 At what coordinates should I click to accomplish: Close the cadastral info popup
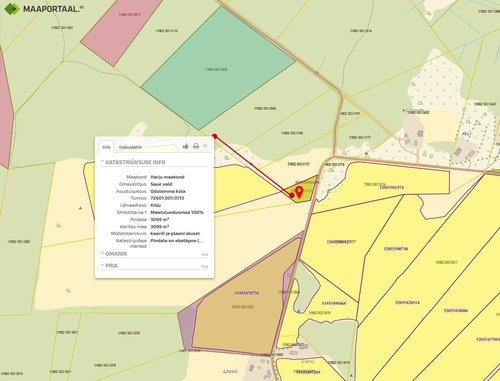pos(205,146)
